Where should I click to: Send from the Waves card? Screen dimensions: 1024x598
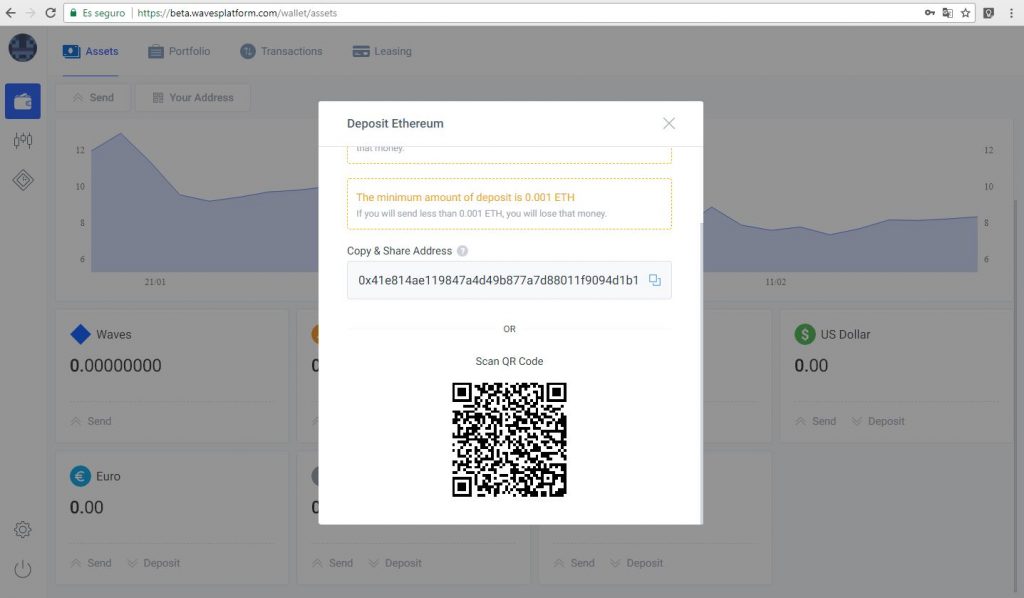pyautogui.click(x=91, y=421)
